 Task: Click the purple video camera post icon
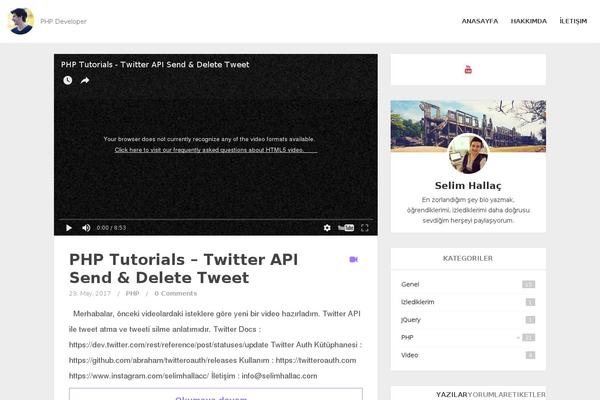(x=354, y=260)
